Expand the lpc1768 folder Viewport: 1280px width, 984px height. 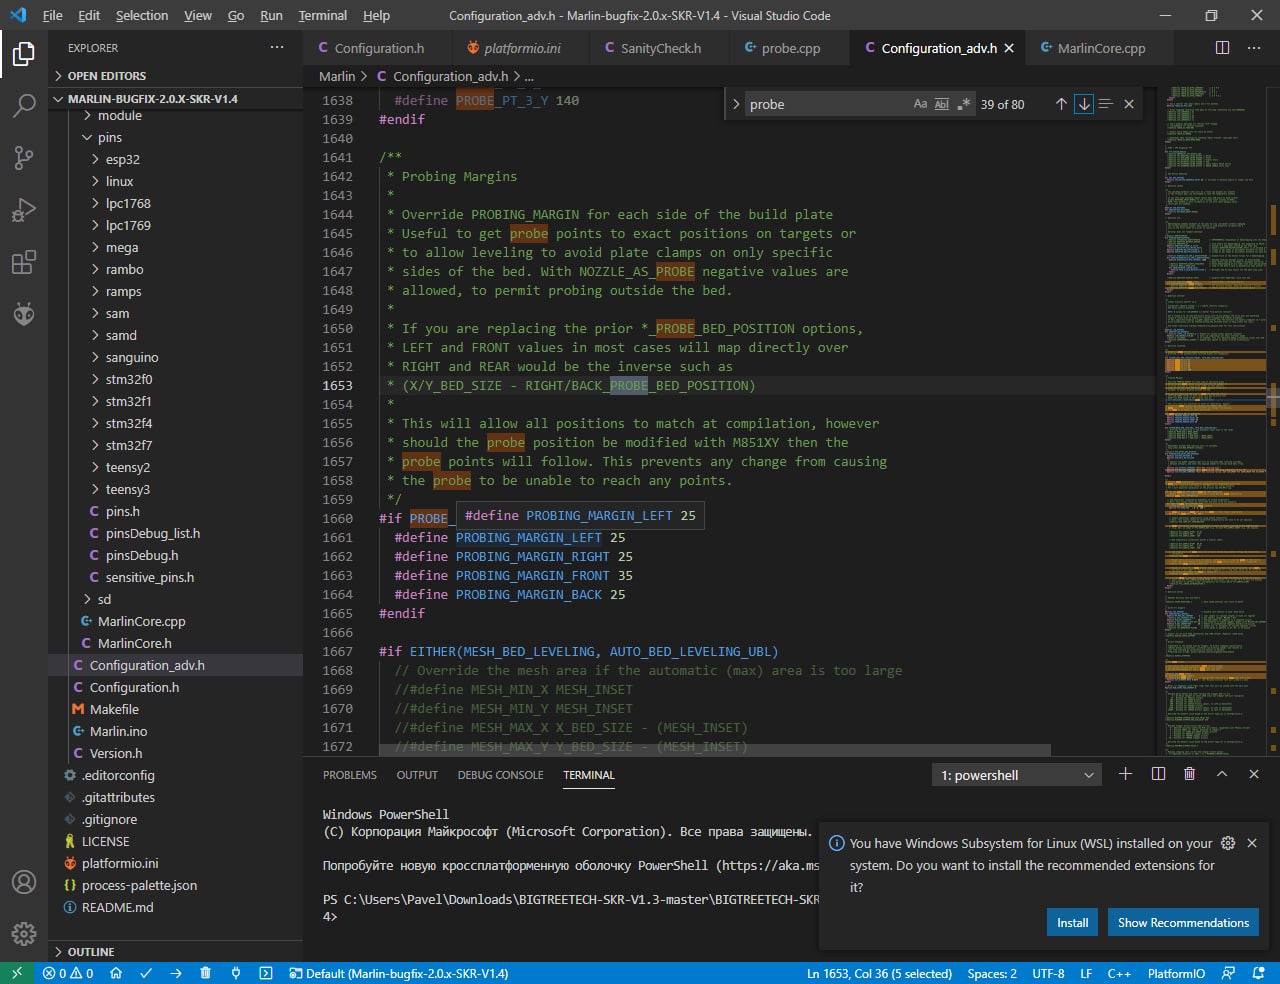pyautogui.click(x=175, y=204)
